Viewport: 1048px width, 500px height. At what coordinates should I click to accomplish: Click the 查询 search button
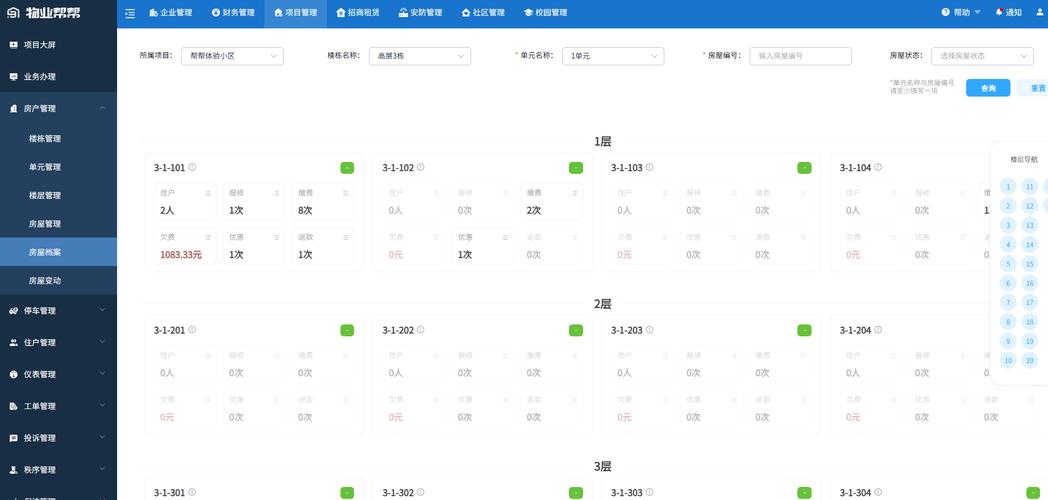coord(988,88)
